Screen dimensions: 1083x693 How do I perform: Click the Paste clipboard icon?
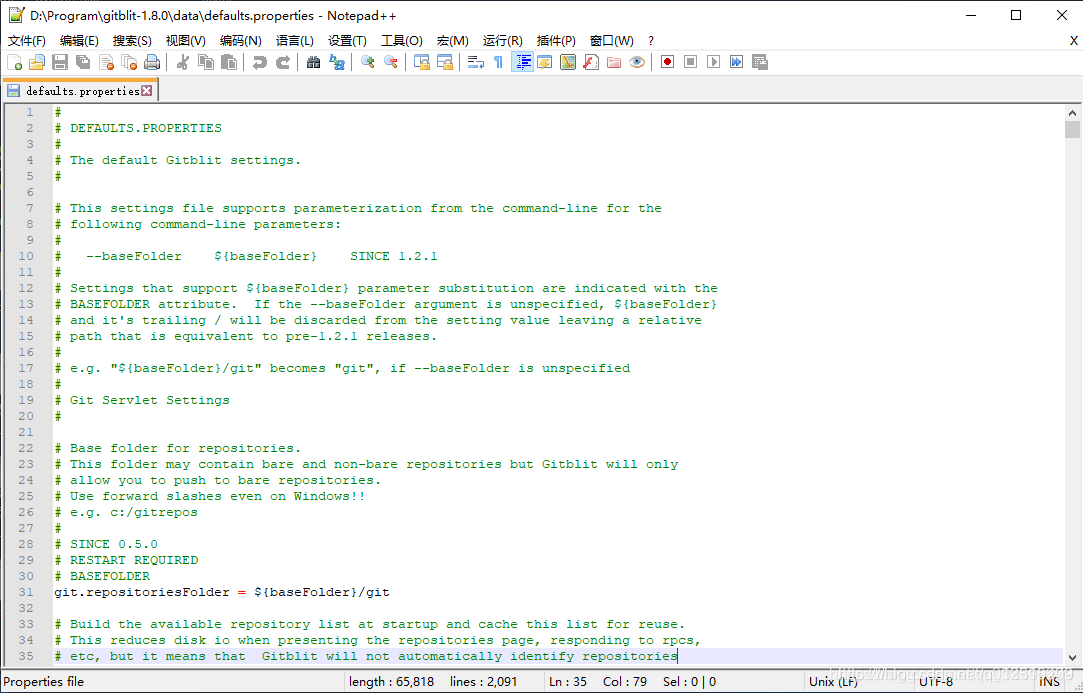[x=229, y=62]
